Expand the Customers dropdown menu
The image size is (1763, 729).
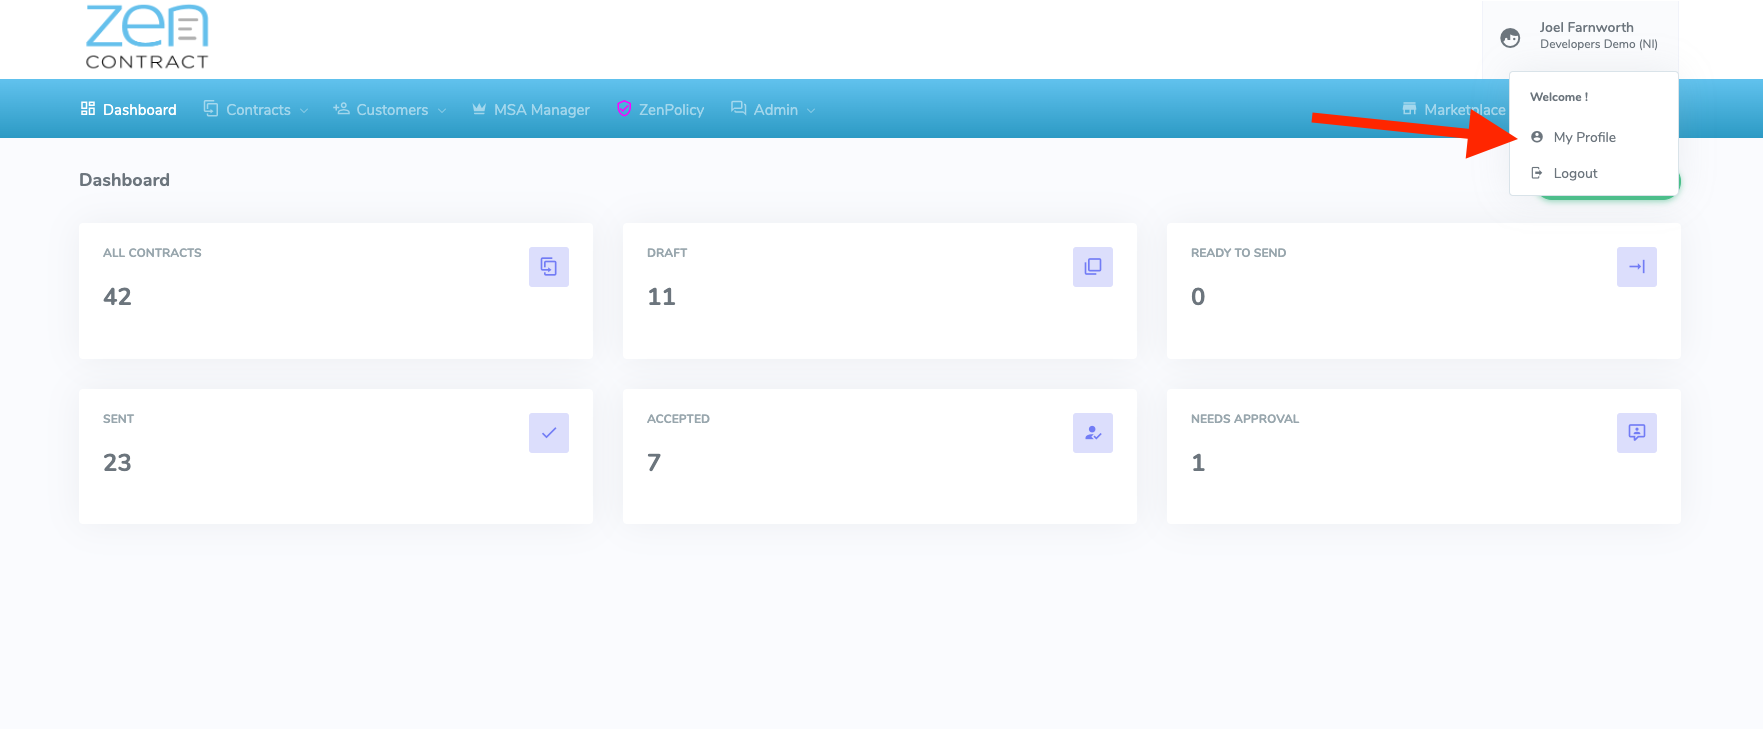point(391,110)
